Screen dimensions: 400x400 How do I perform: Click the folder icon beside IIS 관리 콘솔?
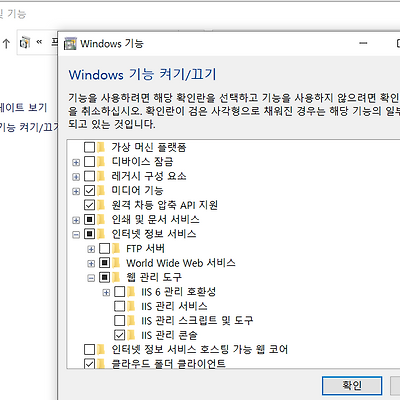coord(131,335)
